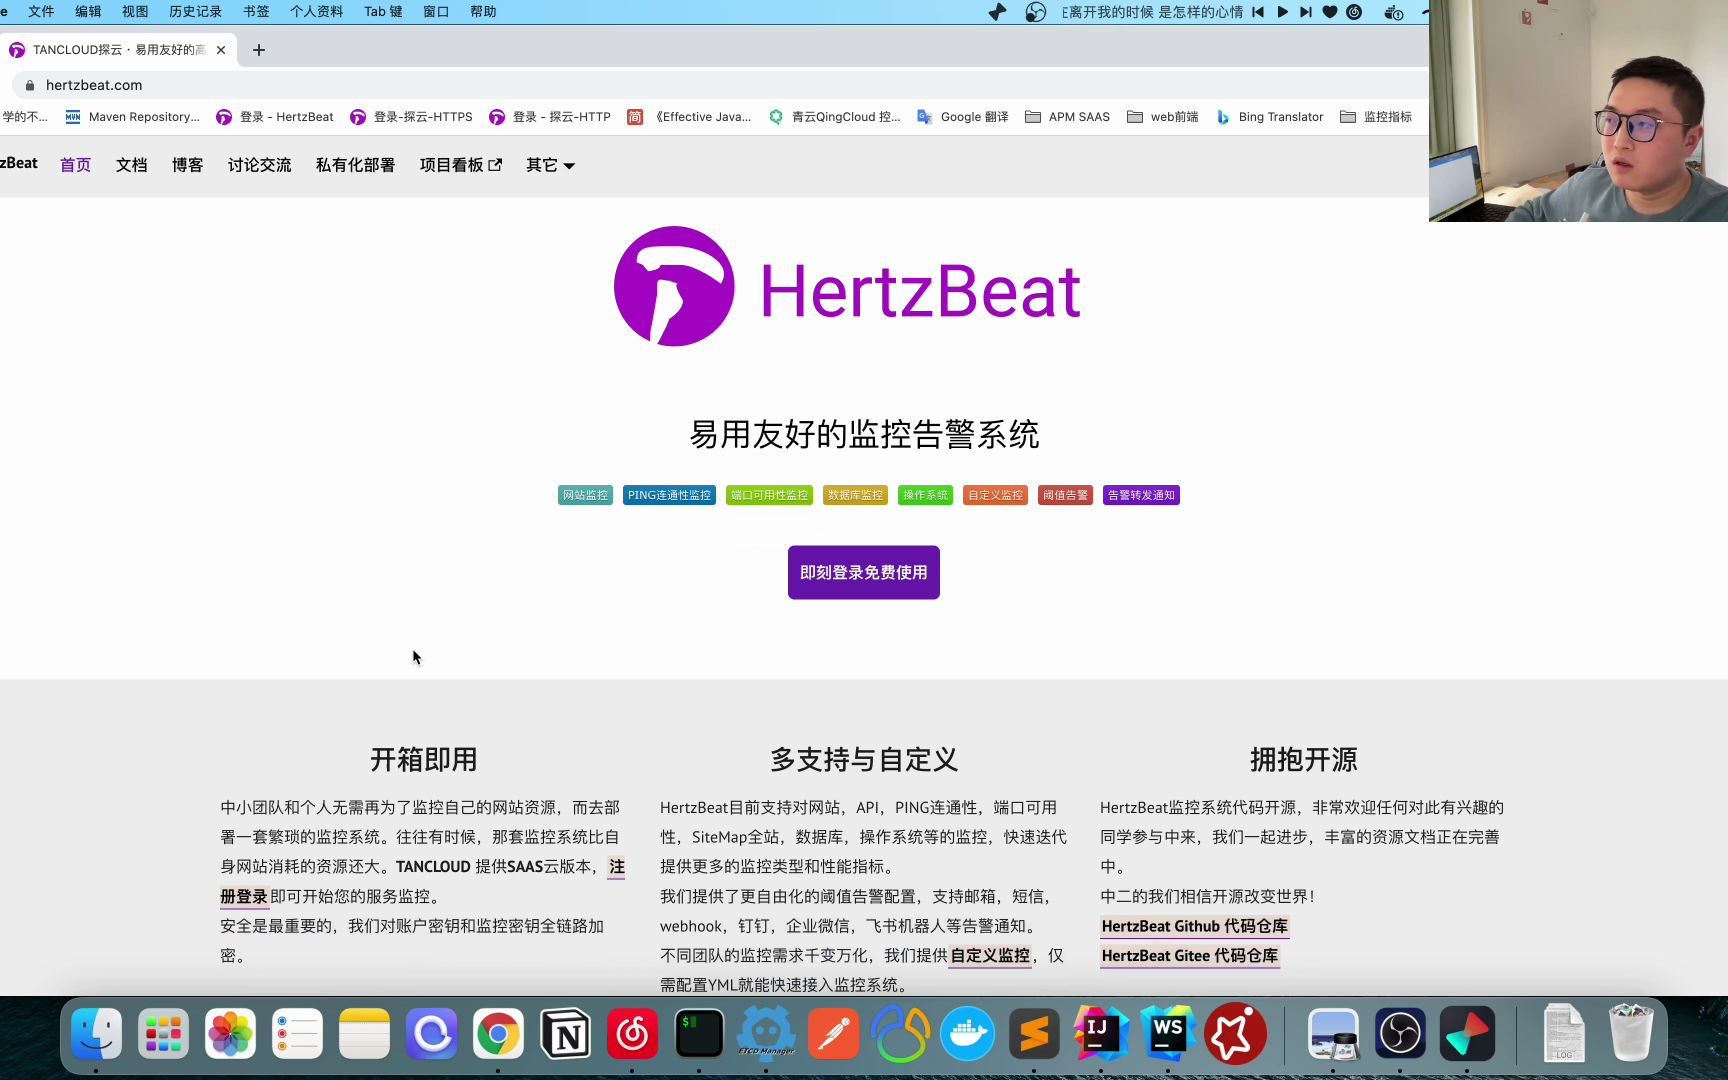The height and width of the screenshot is (1080, 1728).
Task: Open the APM SAAS bookmark folder
Action: [1067, 117]
